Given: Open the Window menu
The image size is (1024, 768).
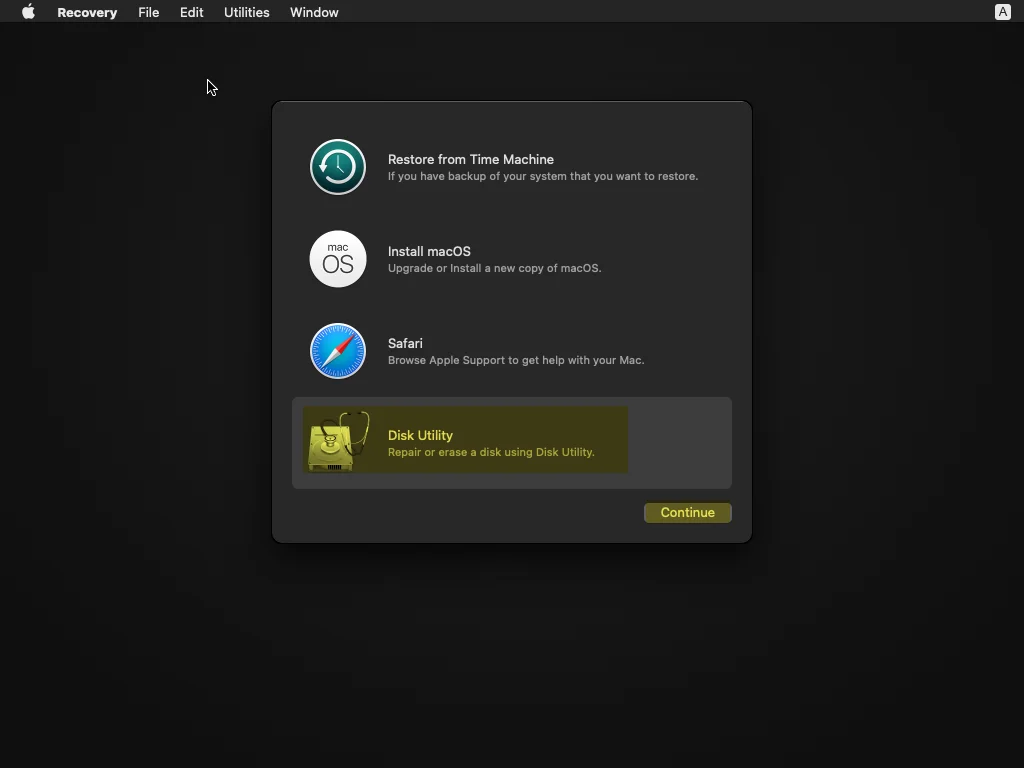Looking at the screenshot, I should click(314, 12).
